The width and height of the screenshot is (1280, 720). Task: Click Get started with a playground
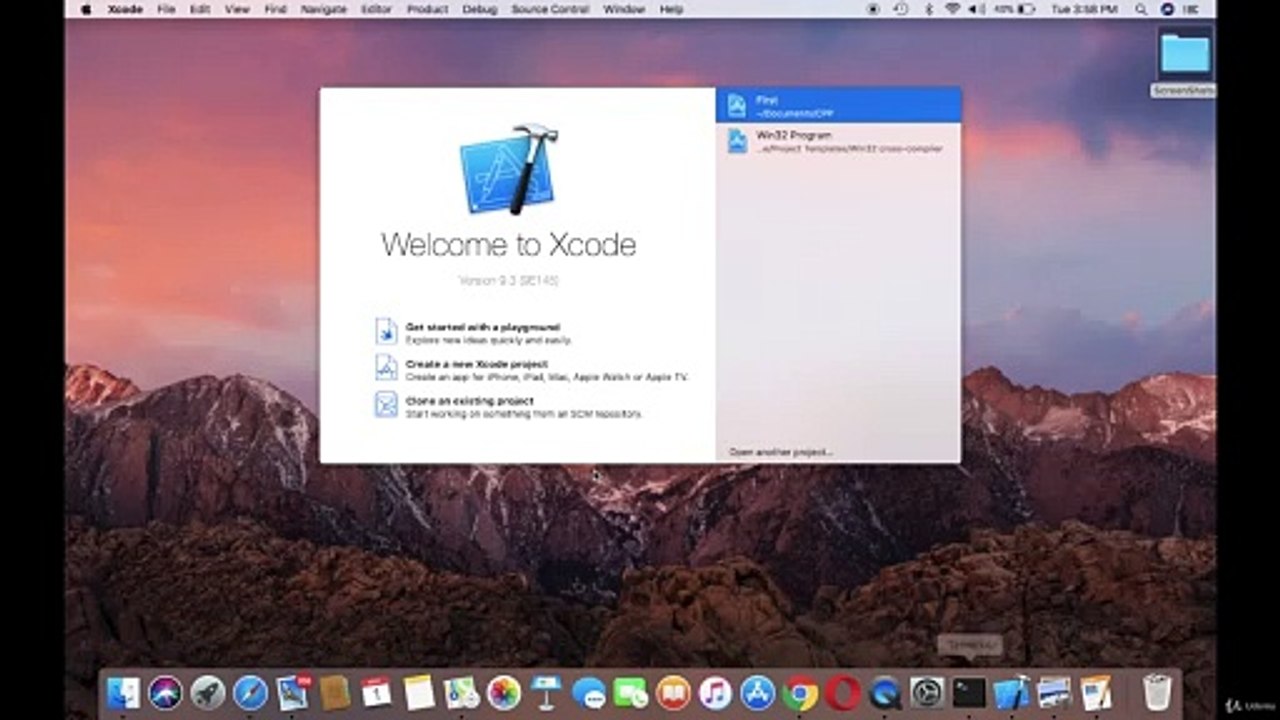pos(483,327)
